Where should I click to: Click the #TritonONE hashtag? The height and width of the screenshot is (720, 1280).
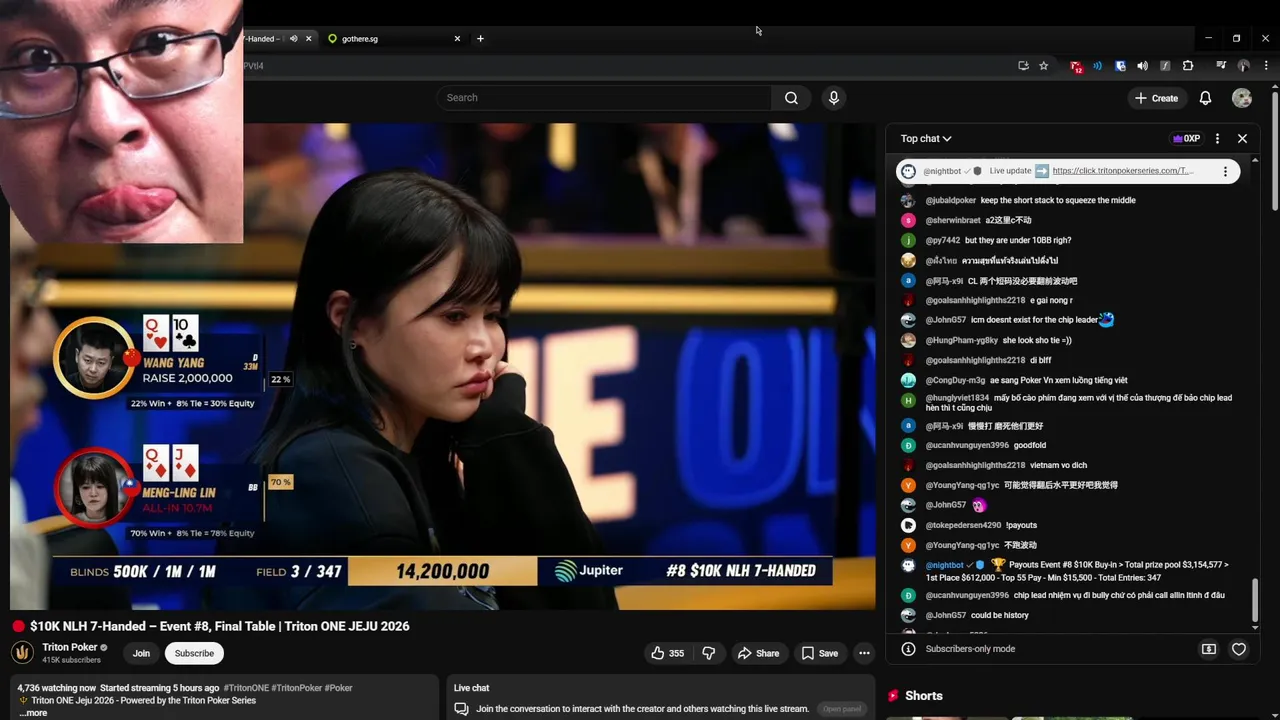tap(246, 688)
